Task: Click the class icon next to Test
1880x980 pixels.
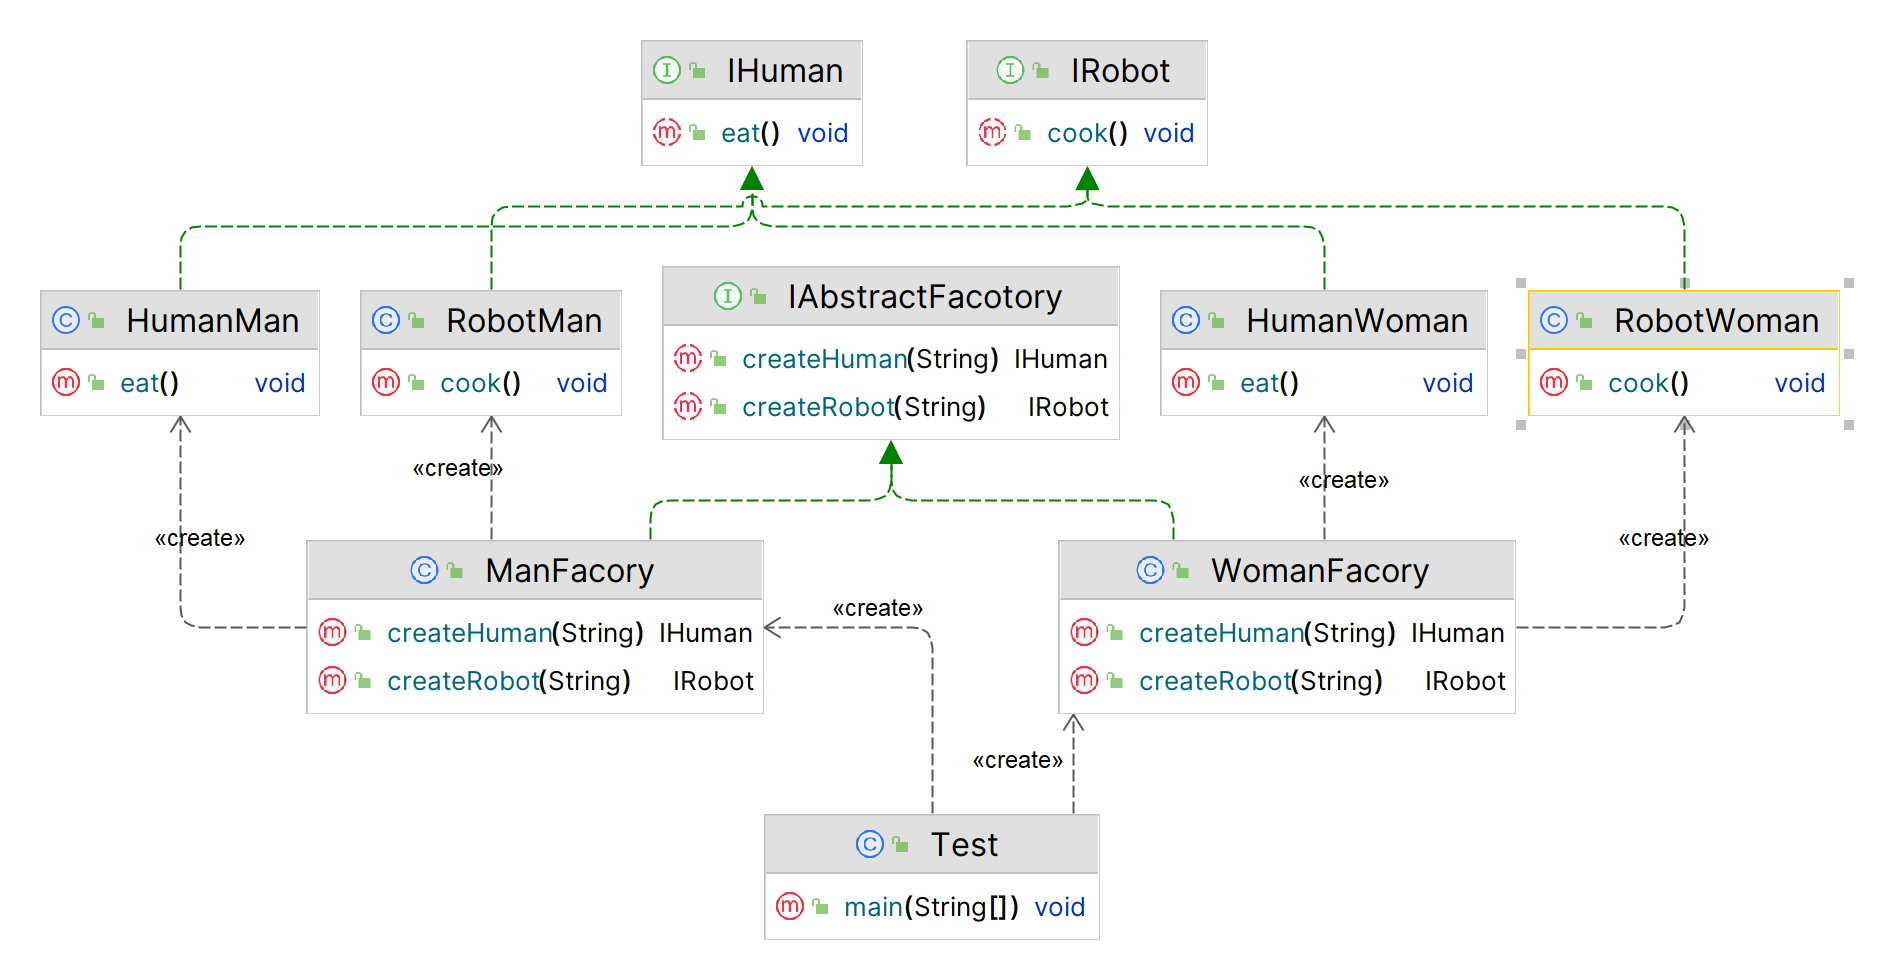Action: click(870, 844)
